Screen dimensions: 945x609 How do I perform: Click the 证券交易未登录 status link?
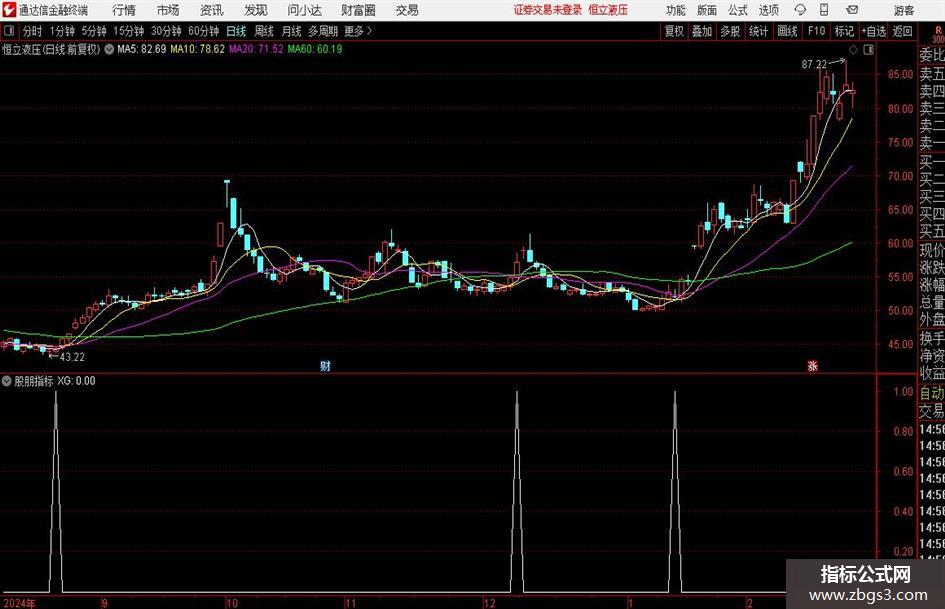click(548, 10)
